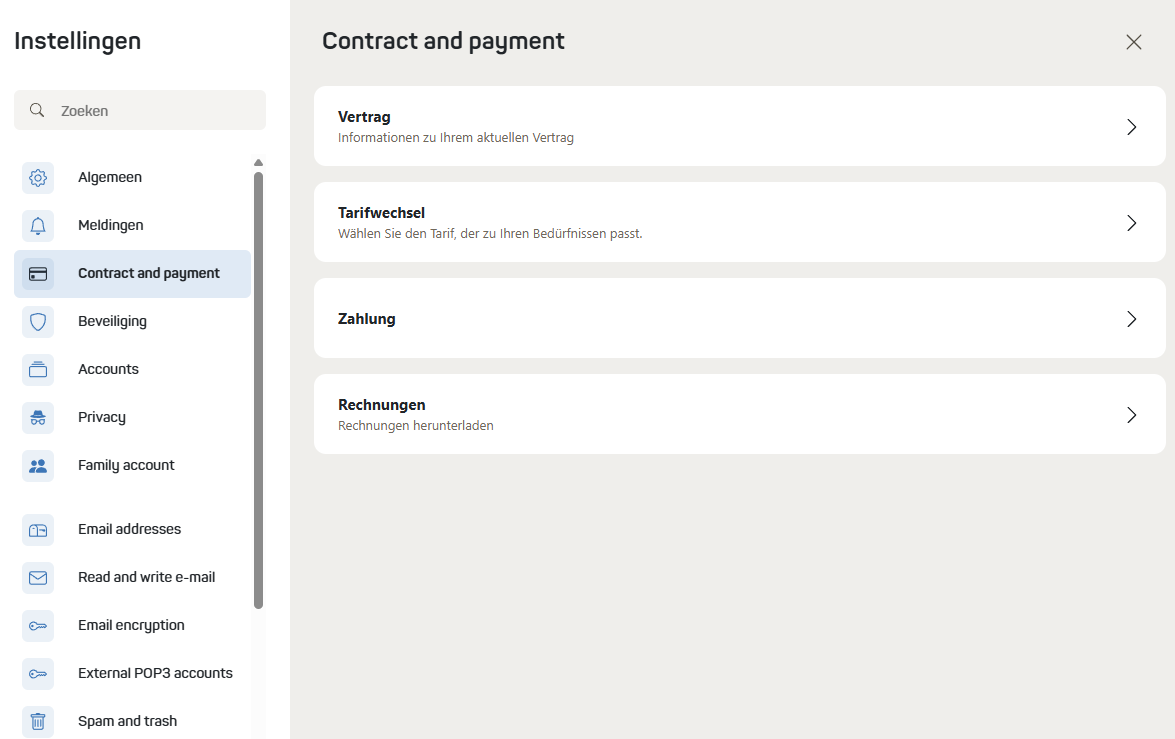Screen dimensions: 1175x739
Task: Click the stacked cards Accounts icon
Action: pyautogui.click(x=38, y=370)
